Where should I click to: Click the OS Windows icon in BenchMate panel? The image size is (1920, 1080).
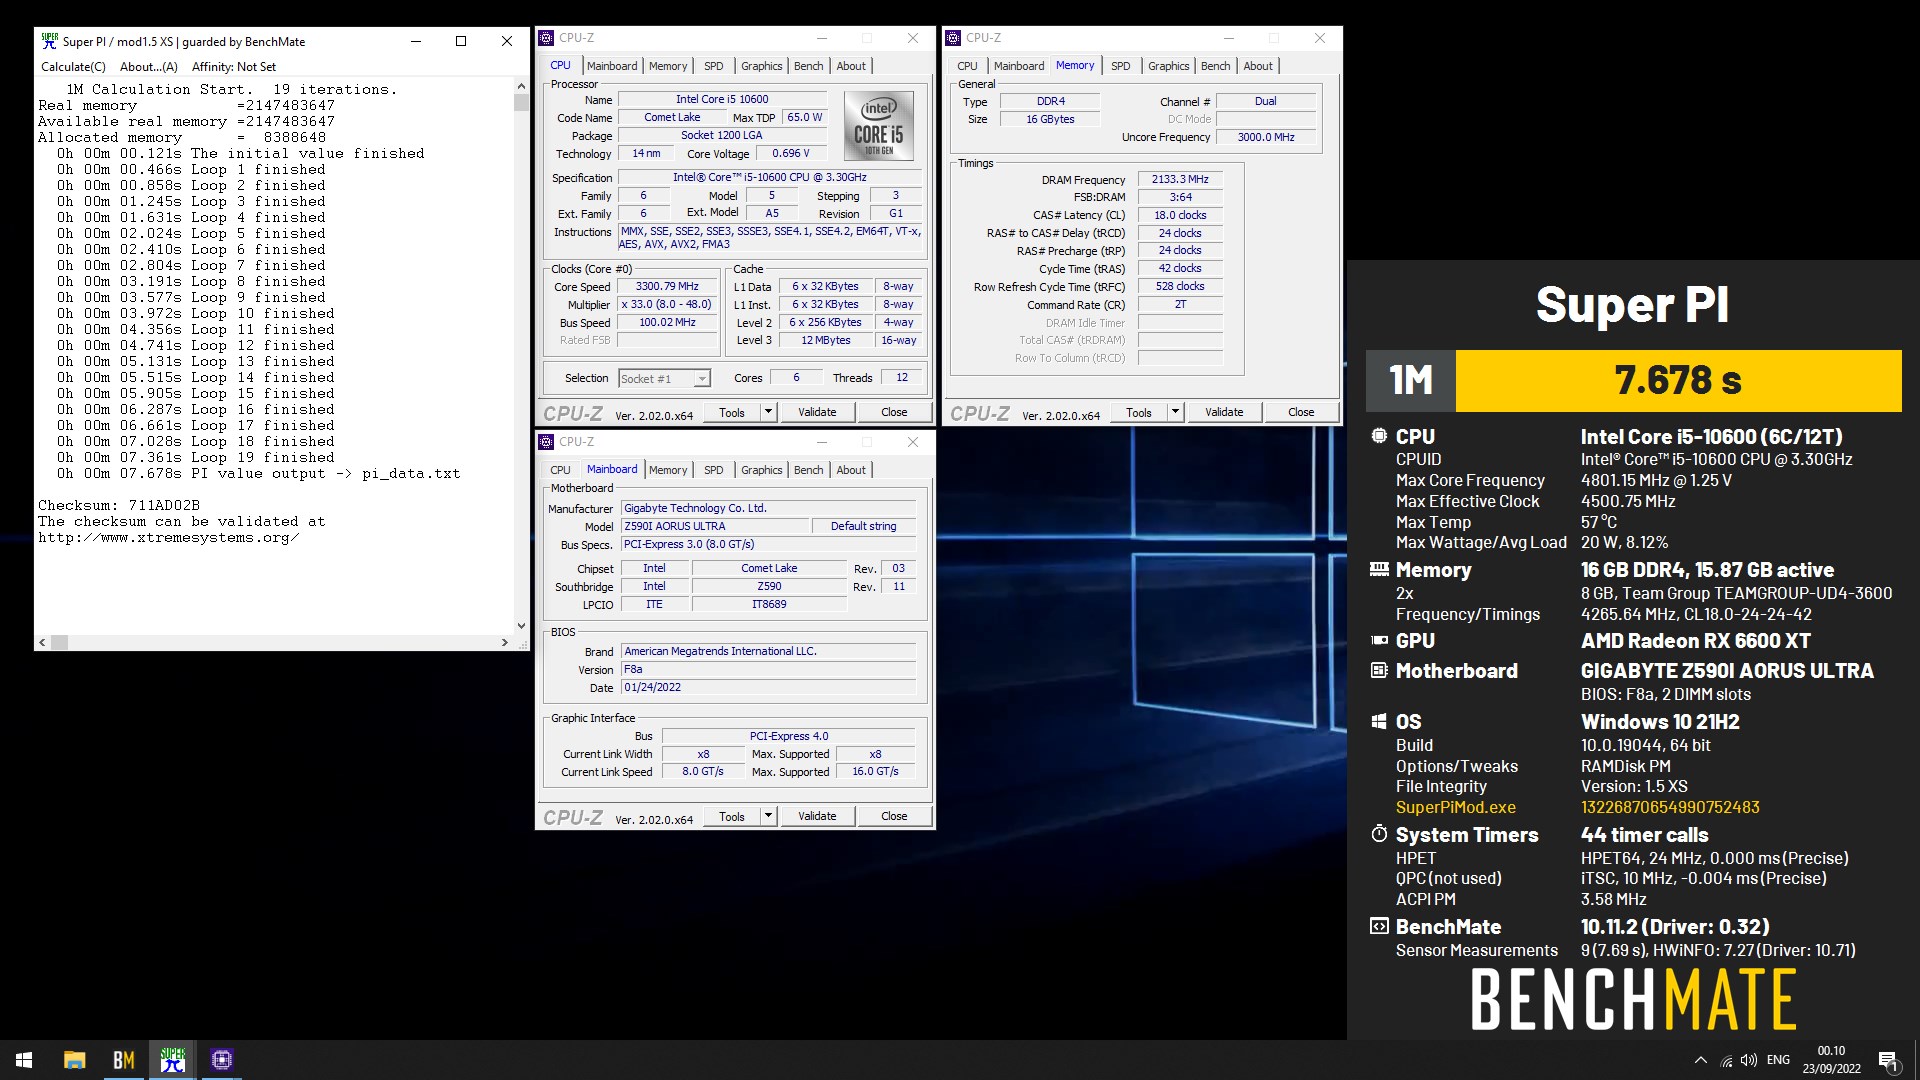(x=1379, y=721)
